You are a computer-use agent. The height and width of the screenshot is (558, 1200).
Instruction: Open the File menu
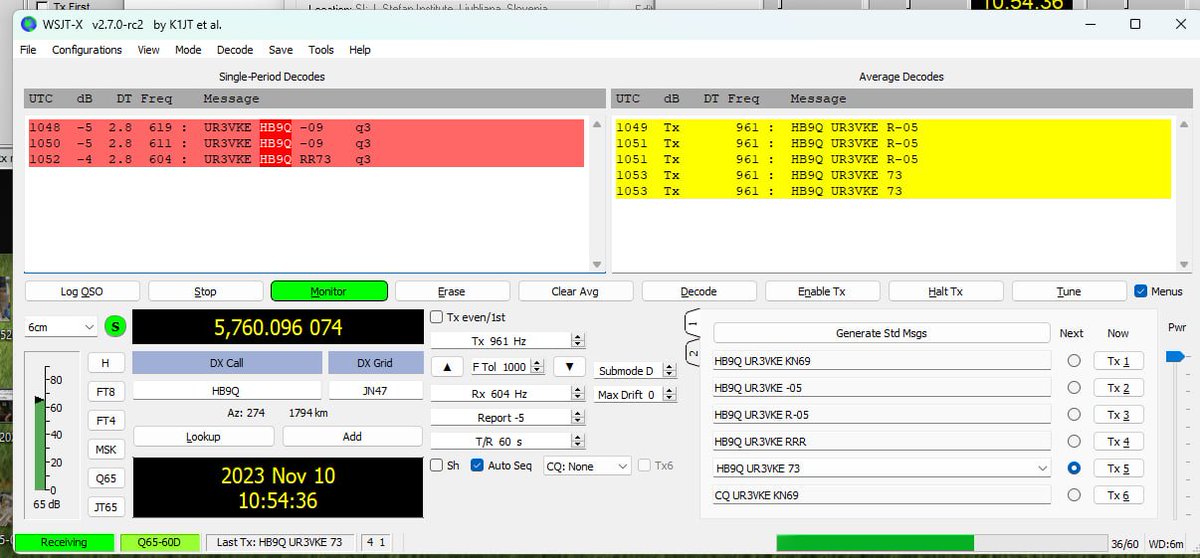28,50
